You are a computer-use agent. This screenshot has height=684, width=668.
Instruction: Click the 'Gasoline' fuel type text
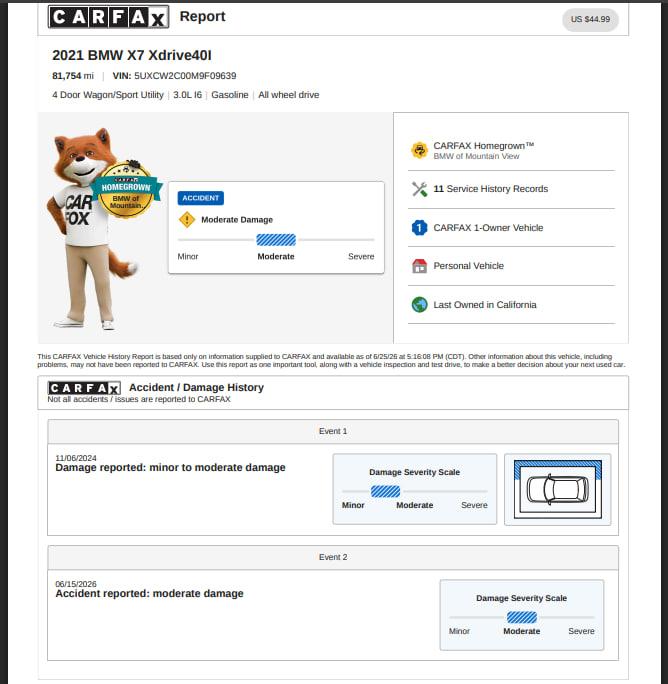click(230, 95)
